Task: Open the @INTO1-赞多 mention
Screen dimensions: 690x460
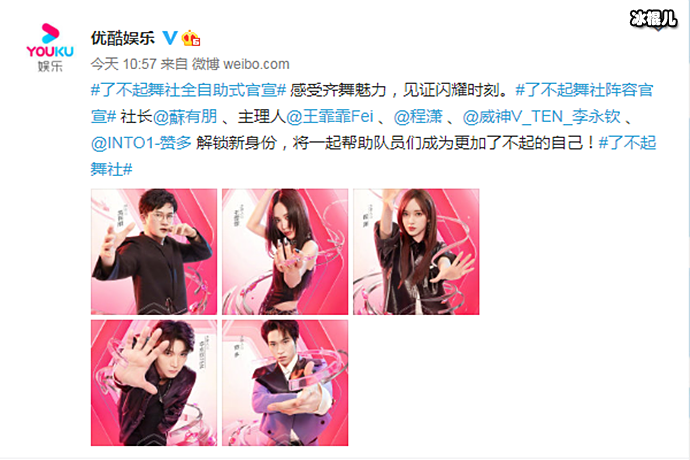Action: click(141, 143)
